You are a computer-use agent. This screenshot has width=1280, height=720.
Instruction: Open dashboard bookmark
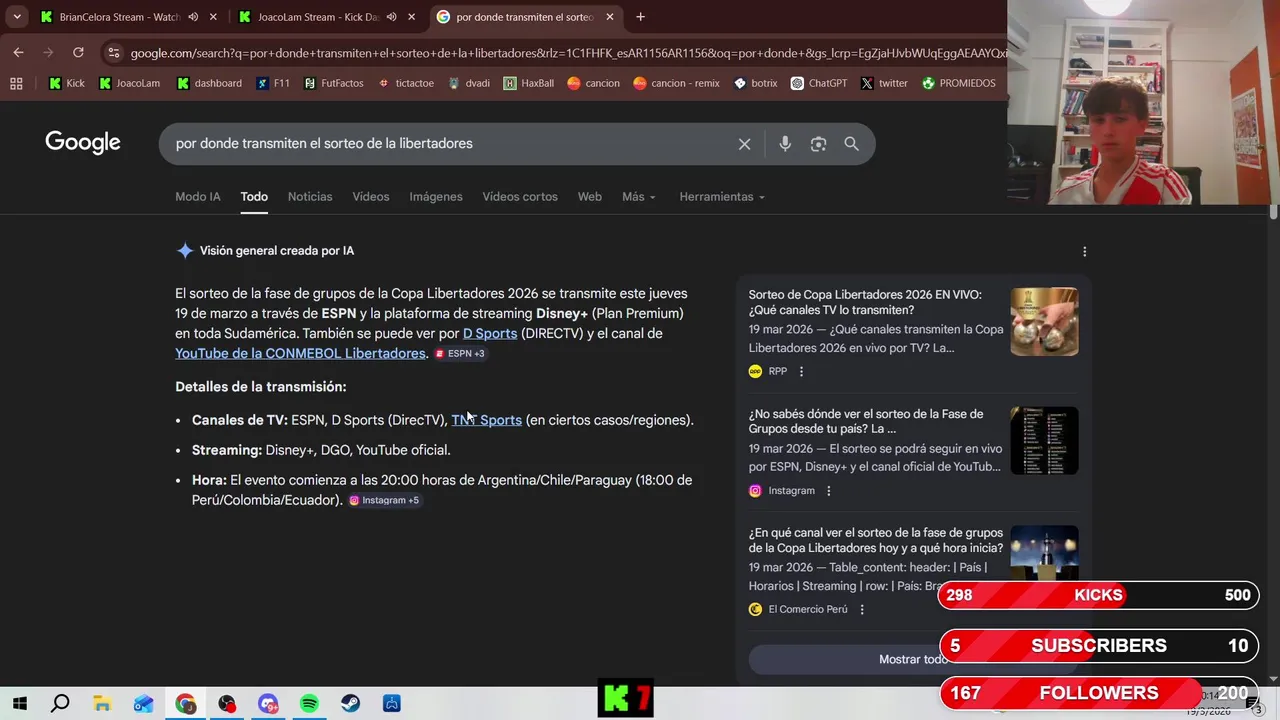[x=209, y=83]
